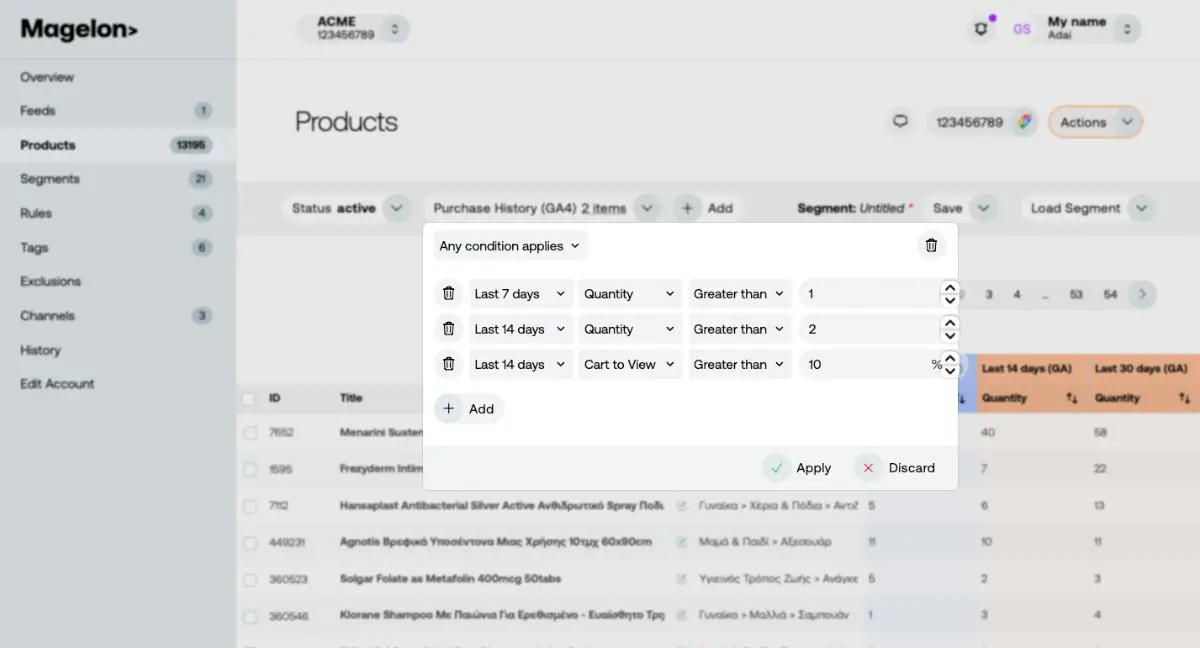Check the row checkbox for ID 1595
This screenshot has width=1200, height=648.
tap(250, 469)
